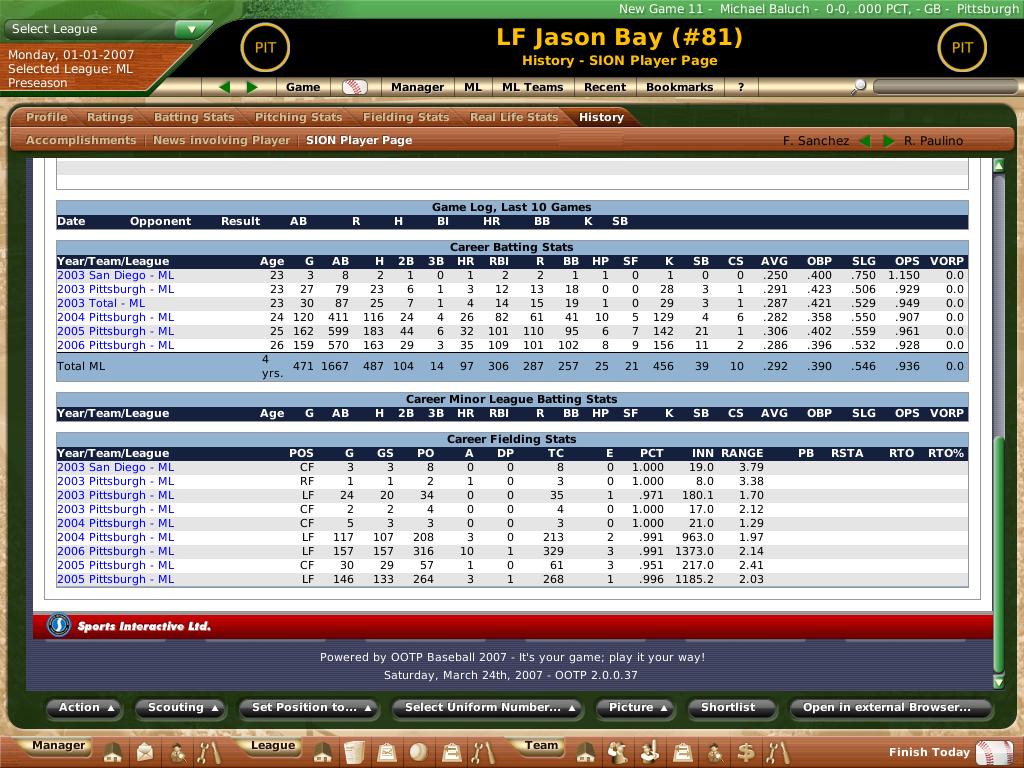Click the League baseball icon
The height and width of the screenshot is (768, 1024).
click(419, 751)
